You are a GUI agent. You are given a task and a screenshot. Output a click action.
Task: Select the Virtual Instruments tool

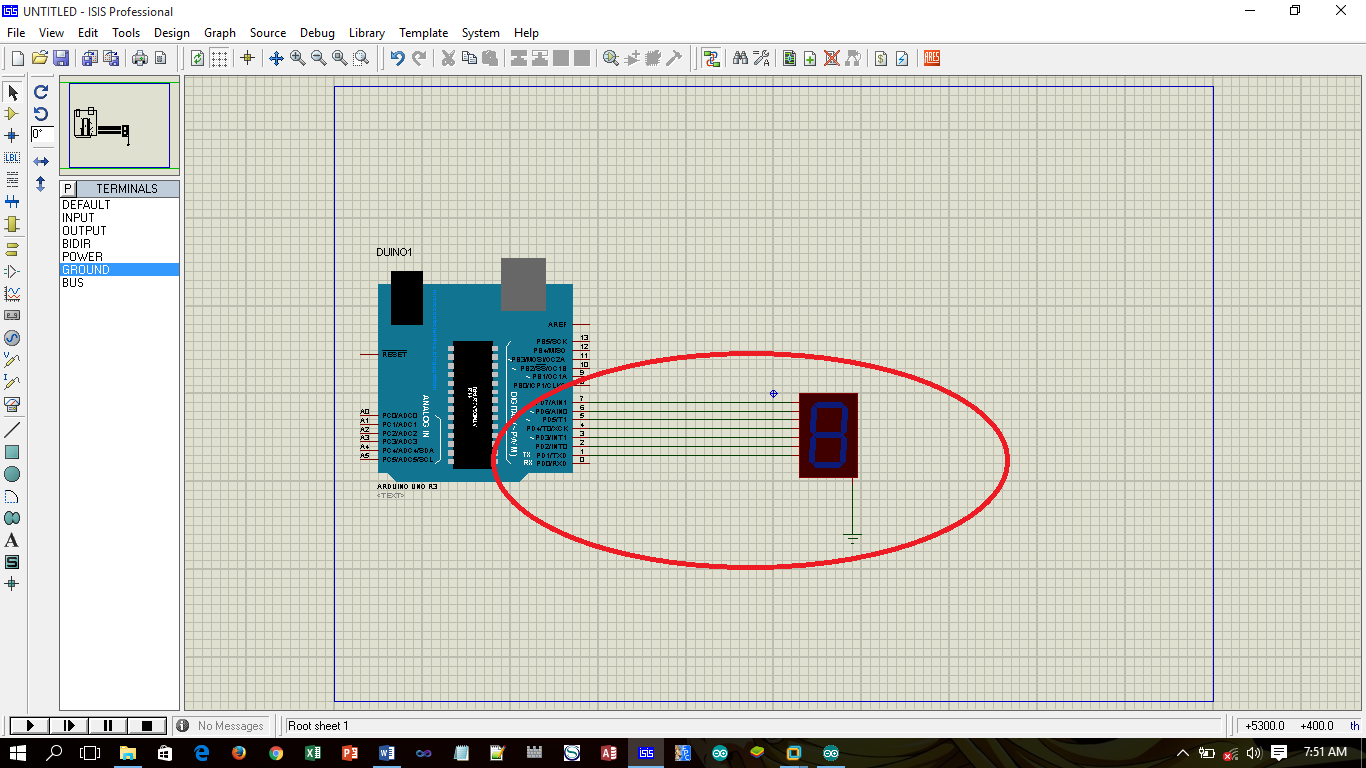click(x=12, y=403)
